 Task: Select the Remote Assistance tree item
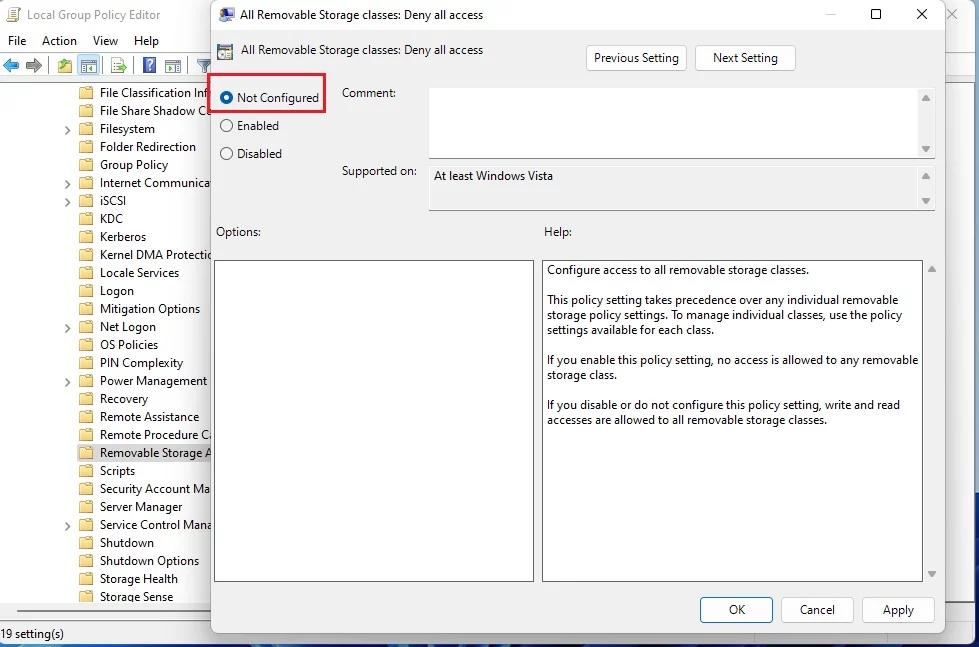point(149,417)
